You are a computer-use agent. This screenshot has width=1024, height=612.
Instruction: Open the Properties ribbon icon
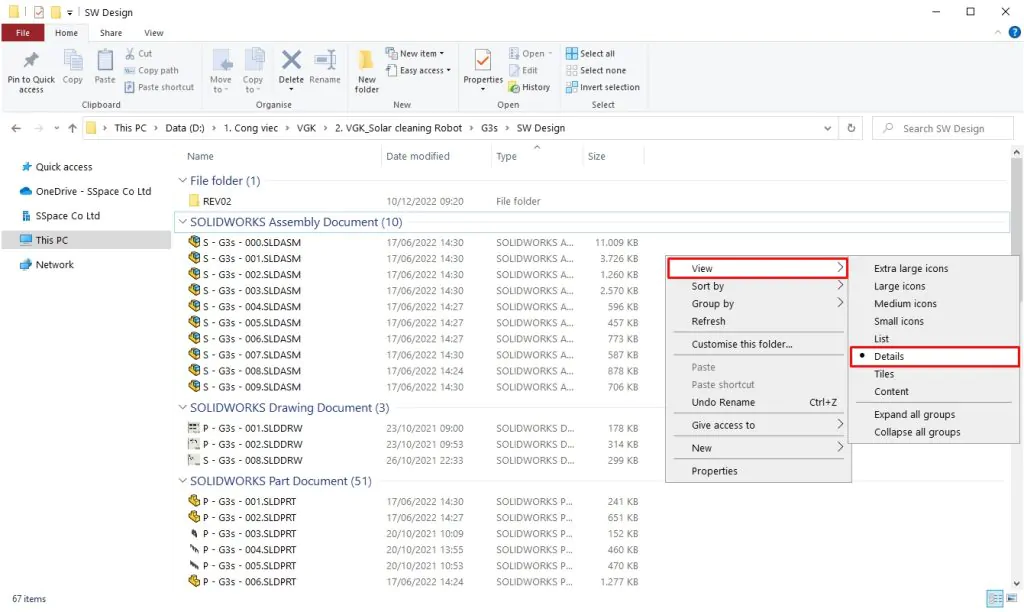tap(483, 60)
